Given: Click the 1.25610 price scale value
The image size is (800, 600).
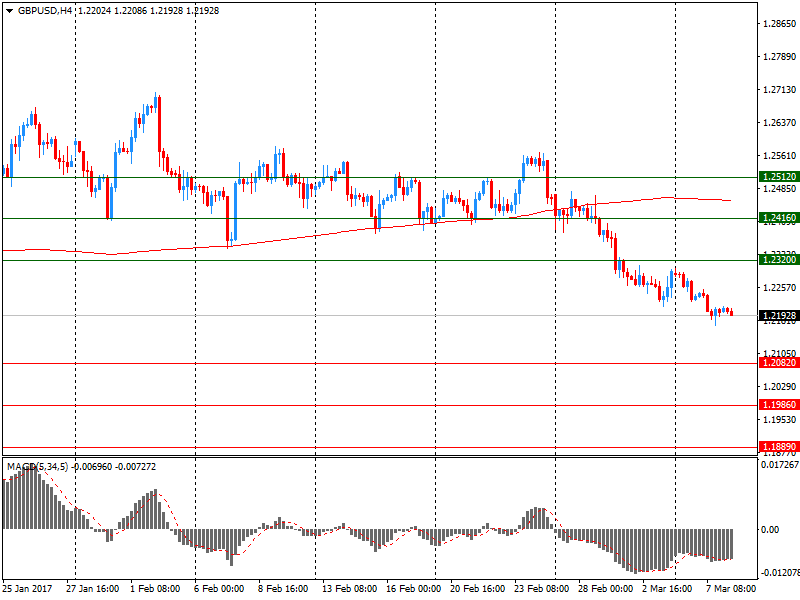Looking at the screenshot, I should (x=779, y=156).
